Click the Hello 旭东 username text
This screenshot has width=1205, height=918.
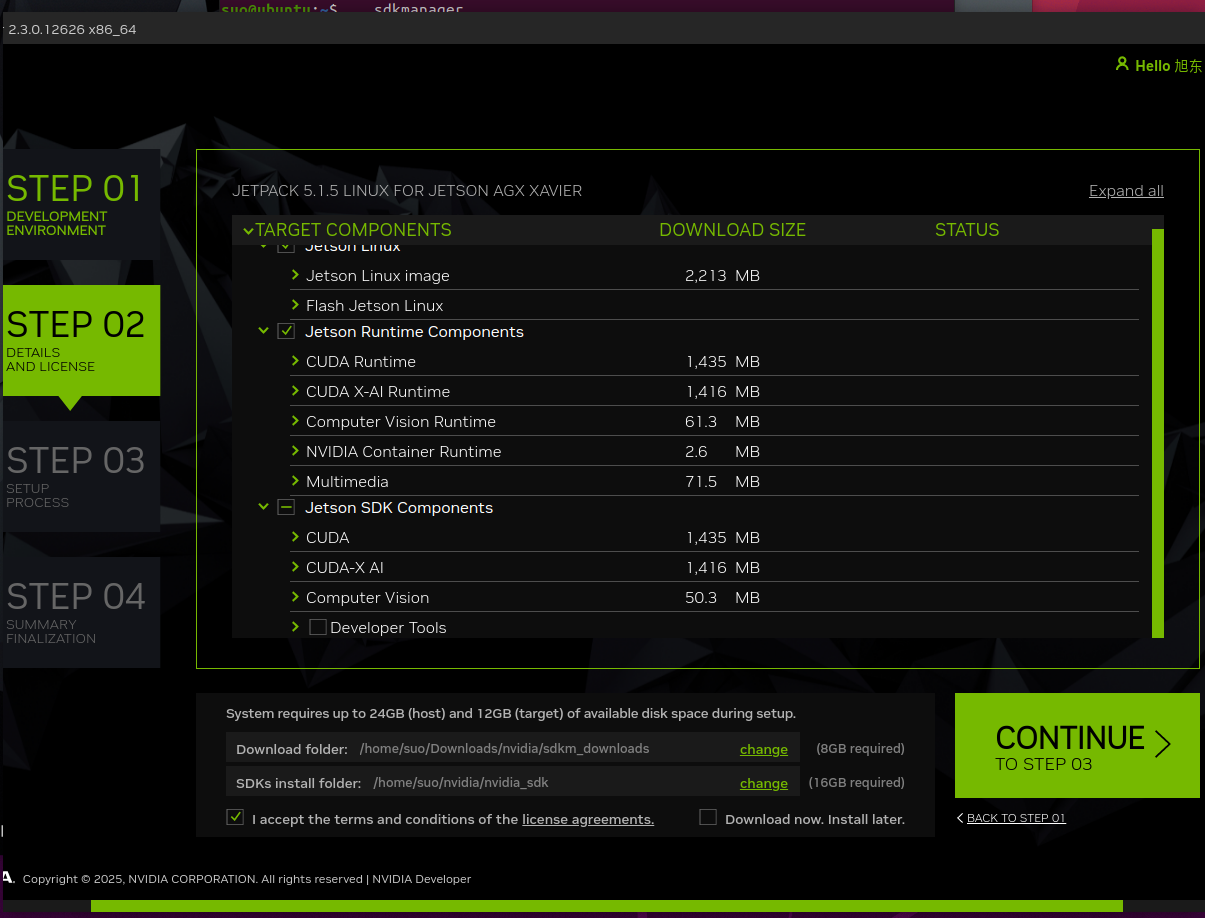1168,65
